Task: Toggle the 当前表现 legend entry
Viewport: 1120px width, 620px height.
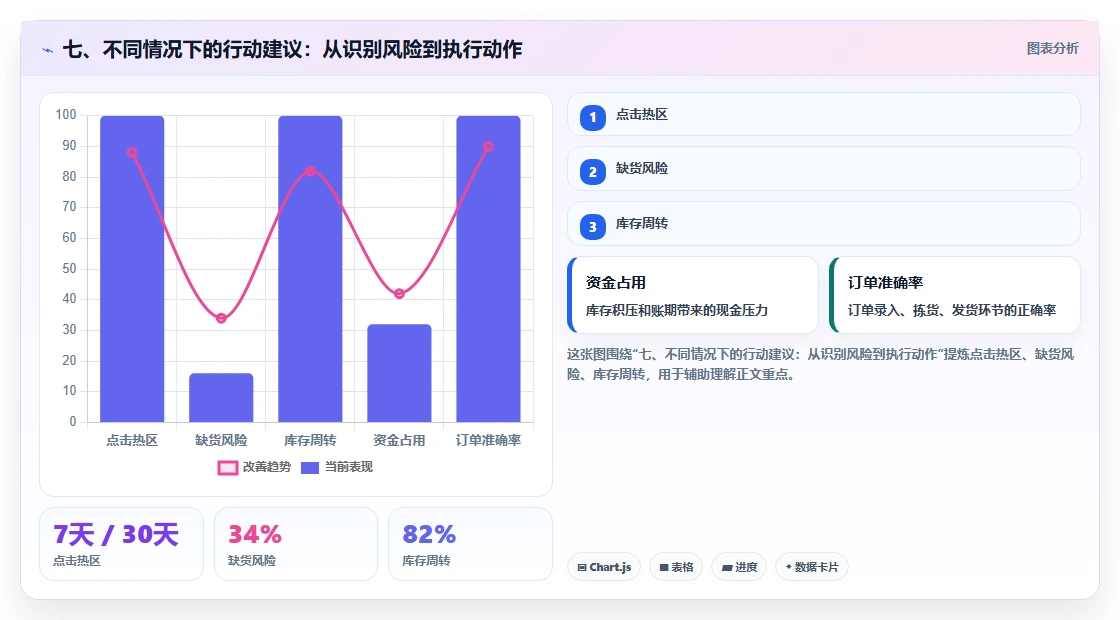Action: (x=336, y=467)
